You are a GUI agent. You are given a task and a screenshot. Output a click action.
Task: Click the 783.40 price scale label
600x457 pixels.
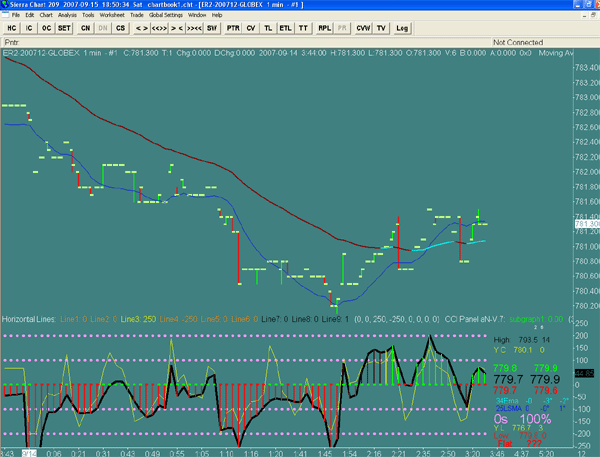coord(587,68)
